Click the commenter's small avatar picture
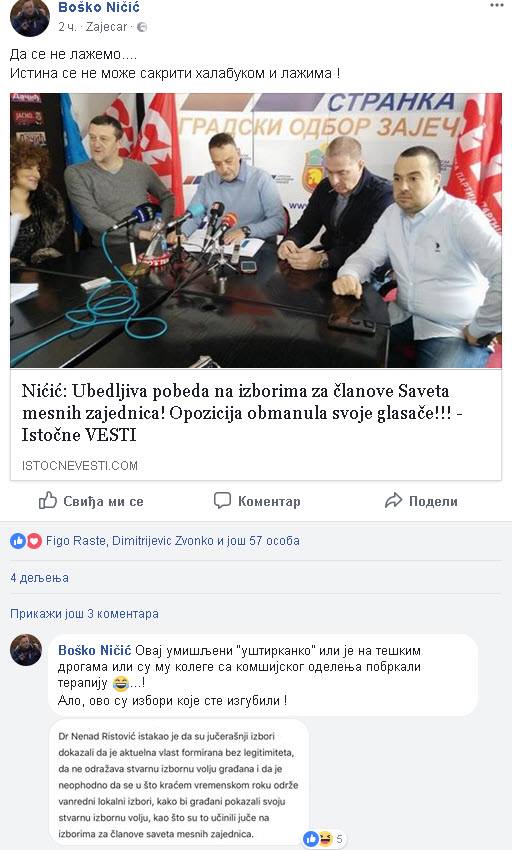 point(25,650)
